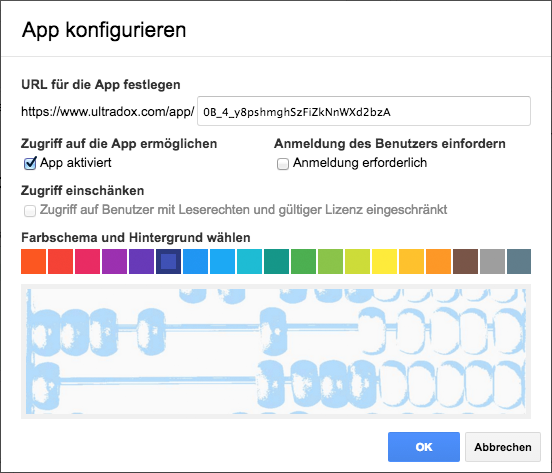Toggle the Zugriff auf Benutzer mit Leserechten checkbox
The width and height of the screenshot is (552, 473).
point(30,211)
